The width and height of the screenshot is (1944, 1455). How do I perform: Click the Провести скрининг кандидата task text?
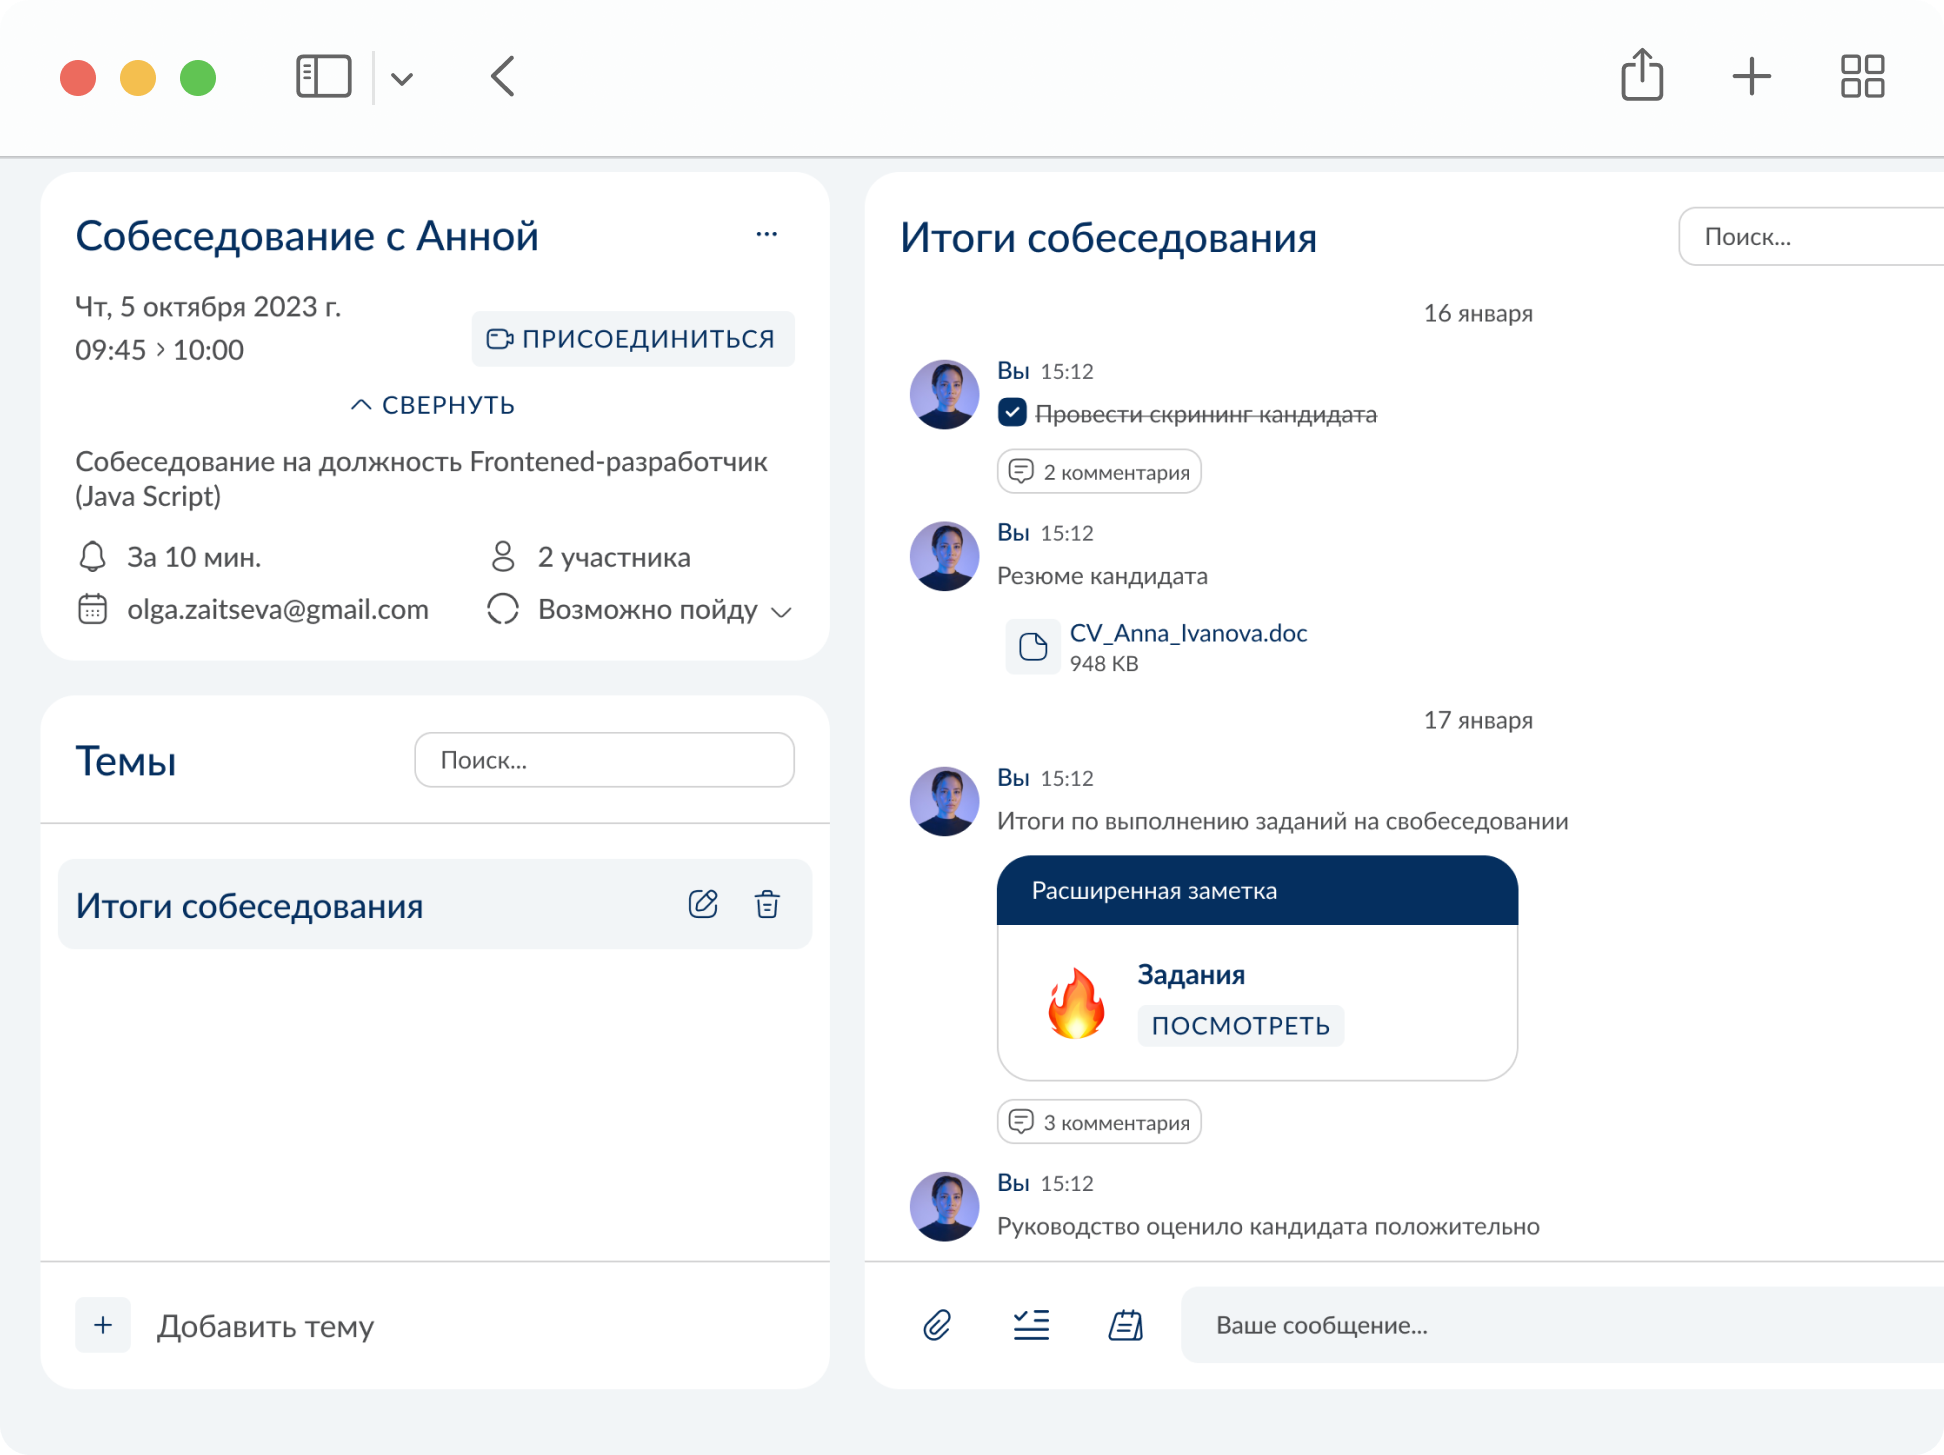1206,414
